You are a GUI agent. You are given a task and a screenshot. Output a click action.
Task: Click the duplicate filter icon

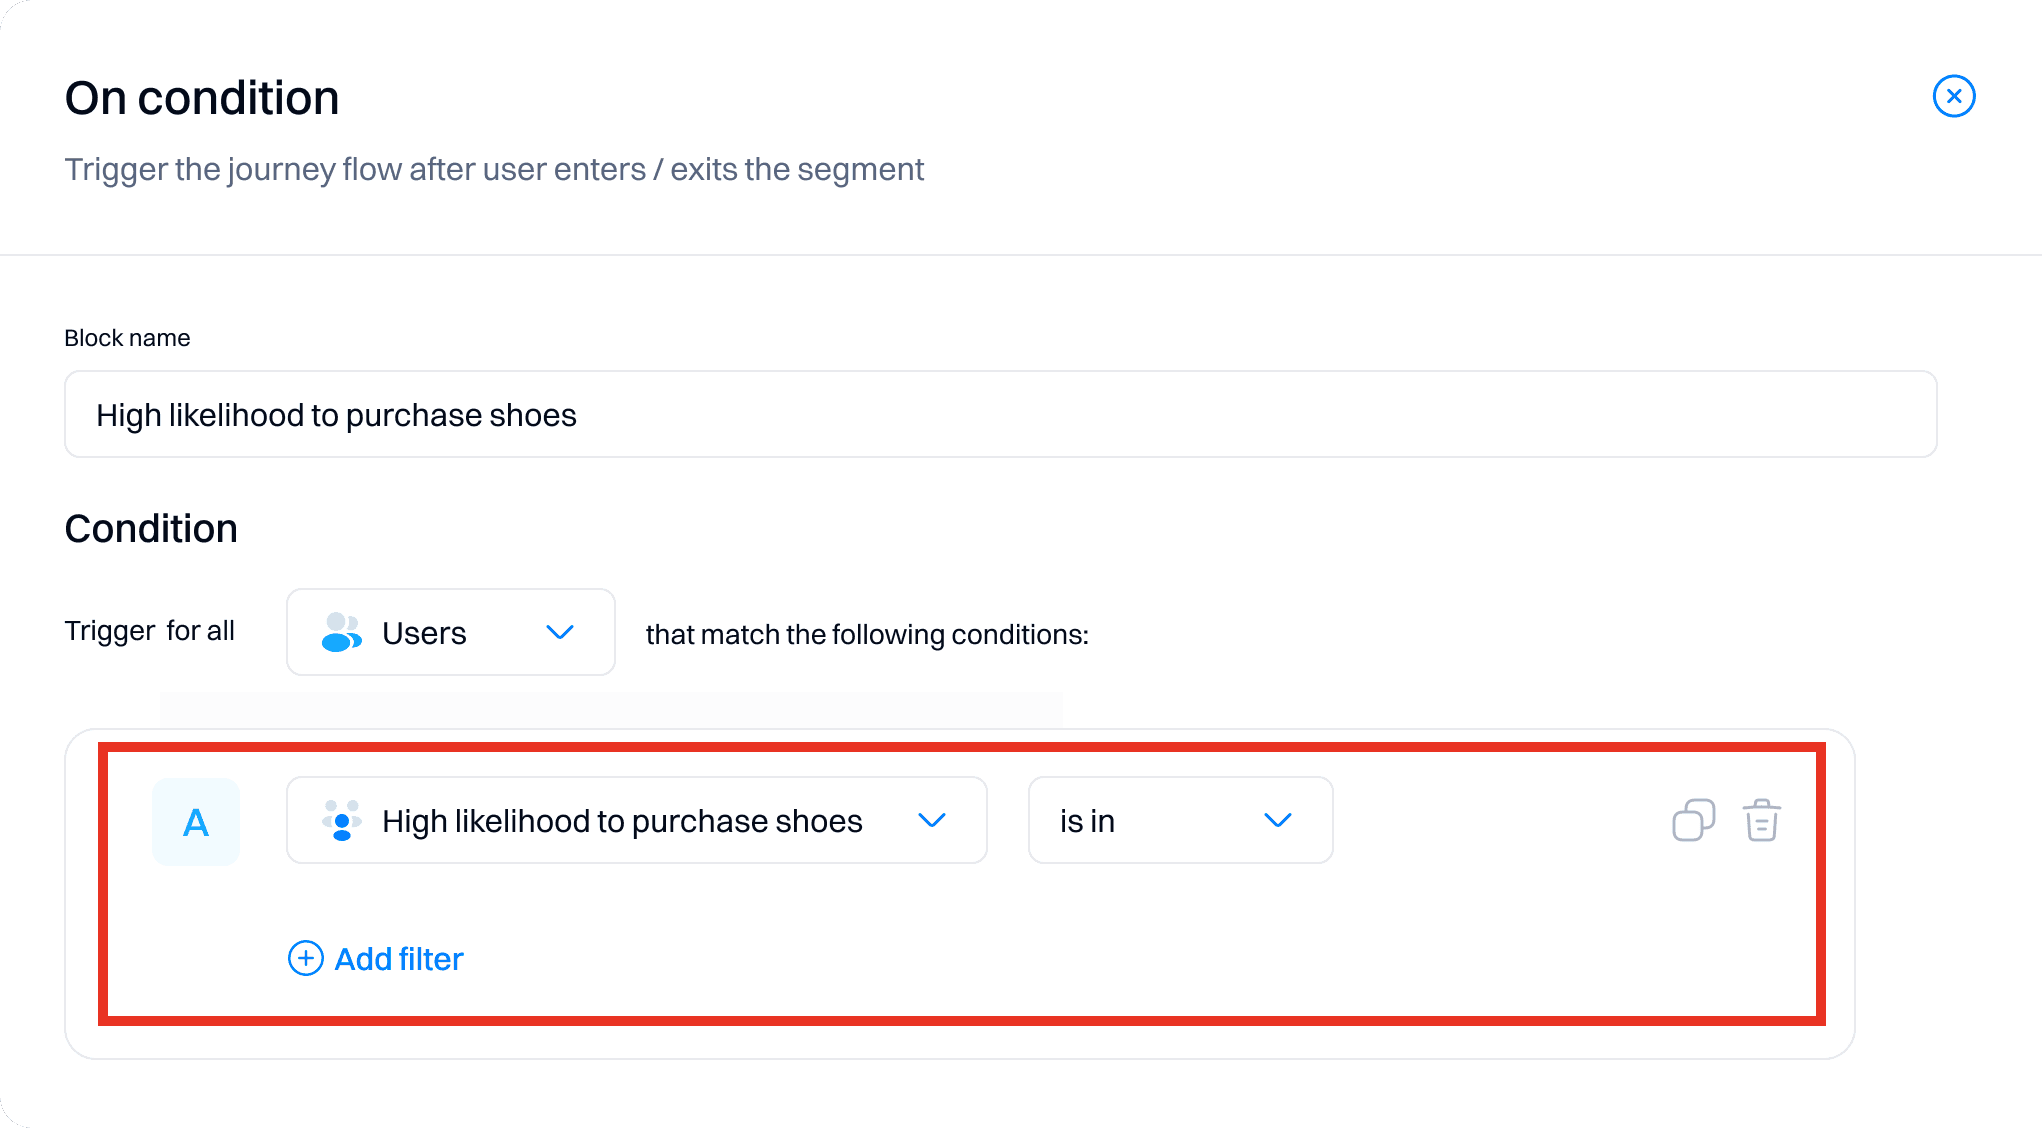(x=1693, y=820)
